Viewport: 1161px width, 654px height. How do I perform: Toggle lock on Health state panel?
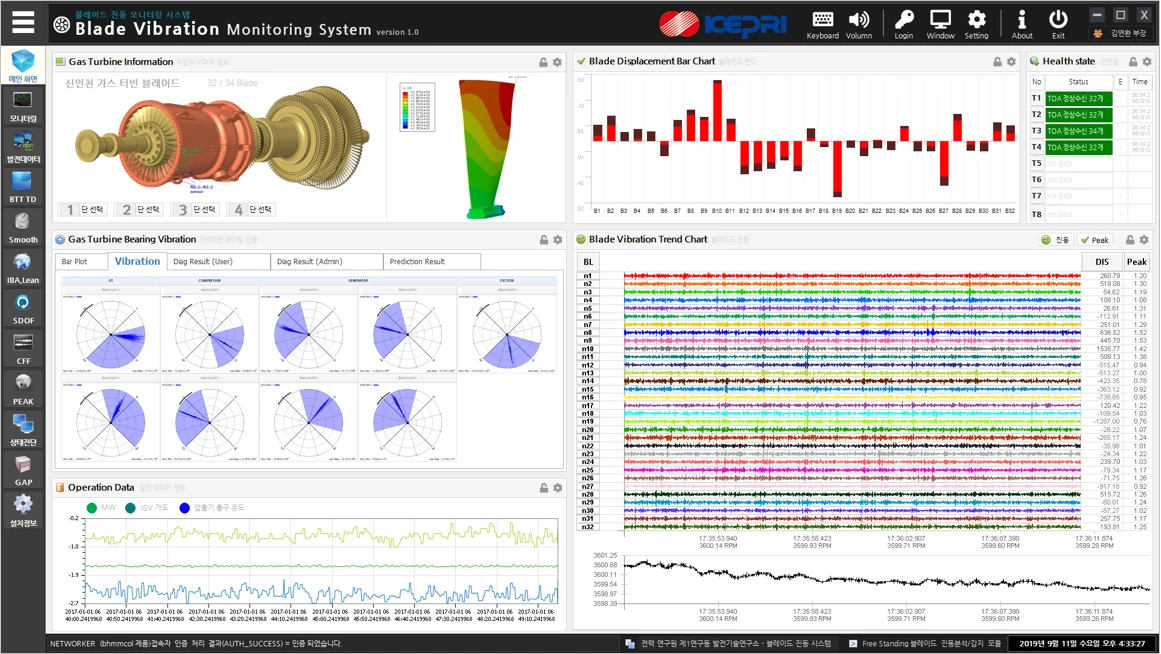1133,61
